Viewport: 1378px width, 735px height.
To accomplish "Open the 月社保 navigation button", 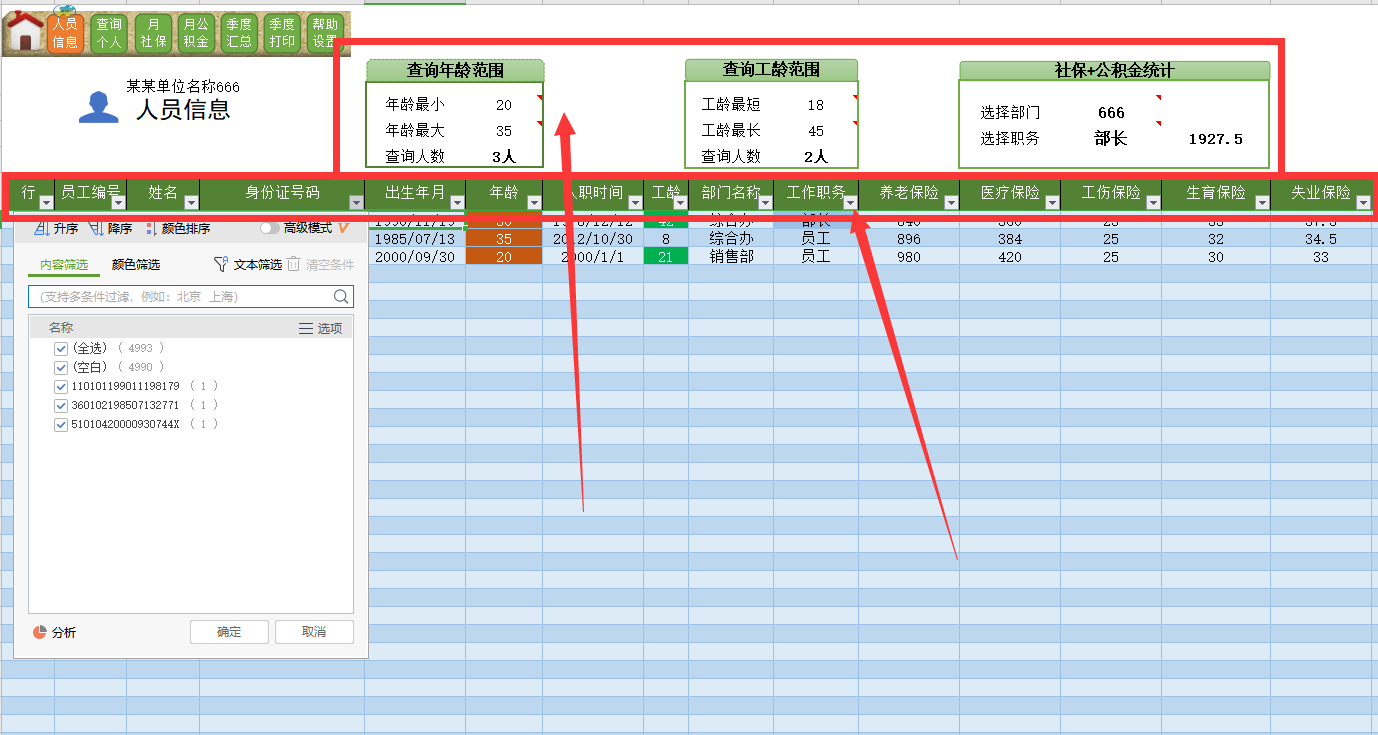I will (x=153, y=33).
